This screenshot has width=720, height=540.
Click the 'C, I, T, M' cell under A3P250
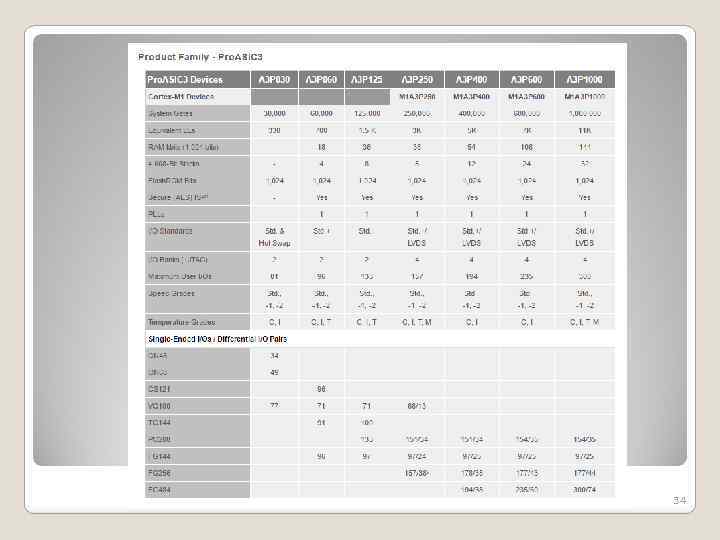416,322
